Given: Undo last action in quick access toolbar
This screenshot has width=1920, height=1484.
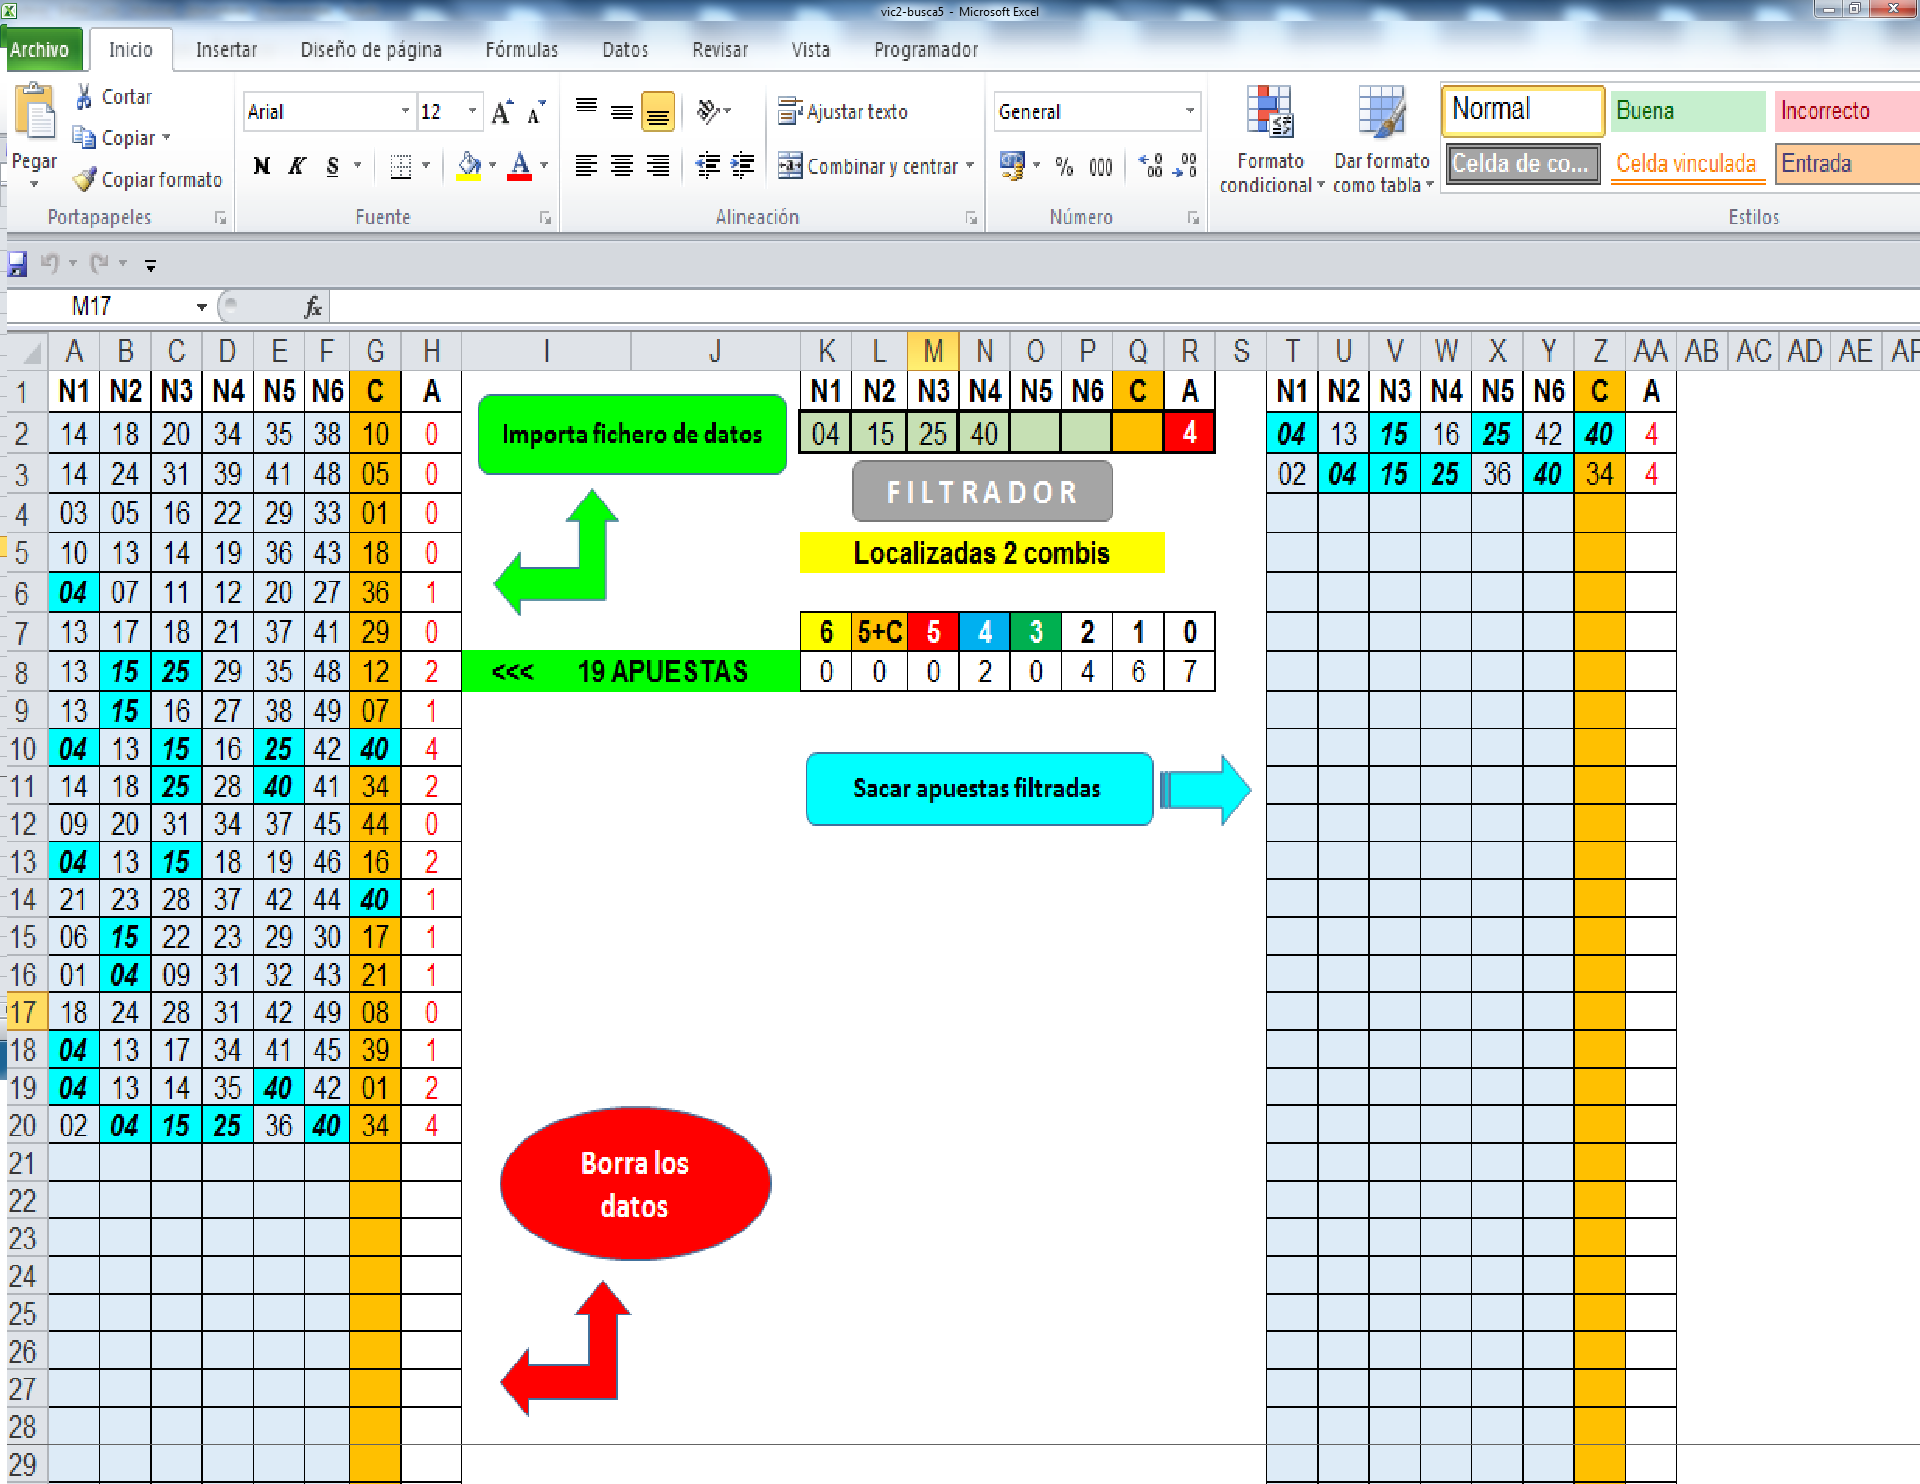Looking at the screenshot, I should coord(49,264).
